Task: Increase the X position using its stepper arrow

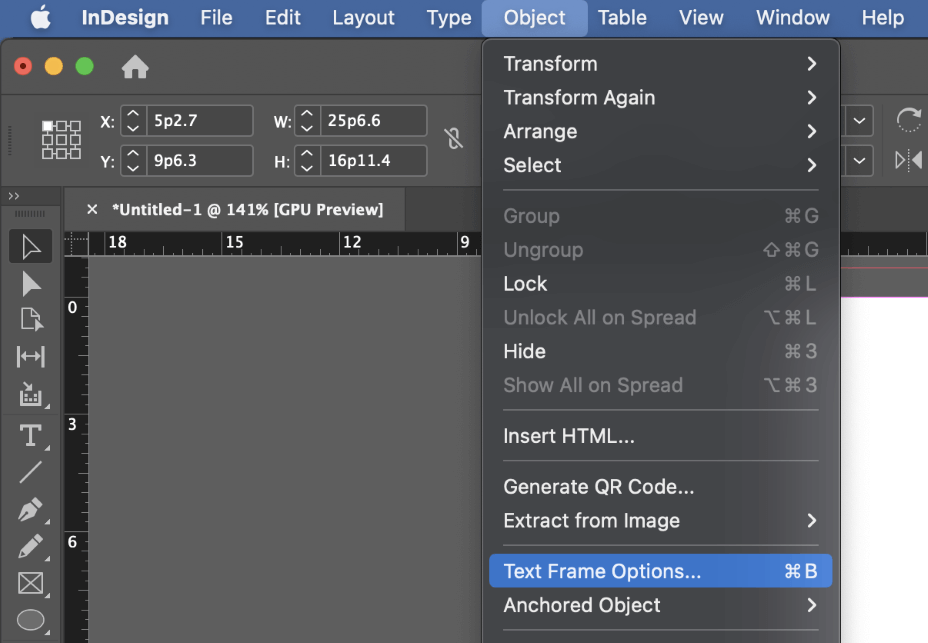Action: 132,114
